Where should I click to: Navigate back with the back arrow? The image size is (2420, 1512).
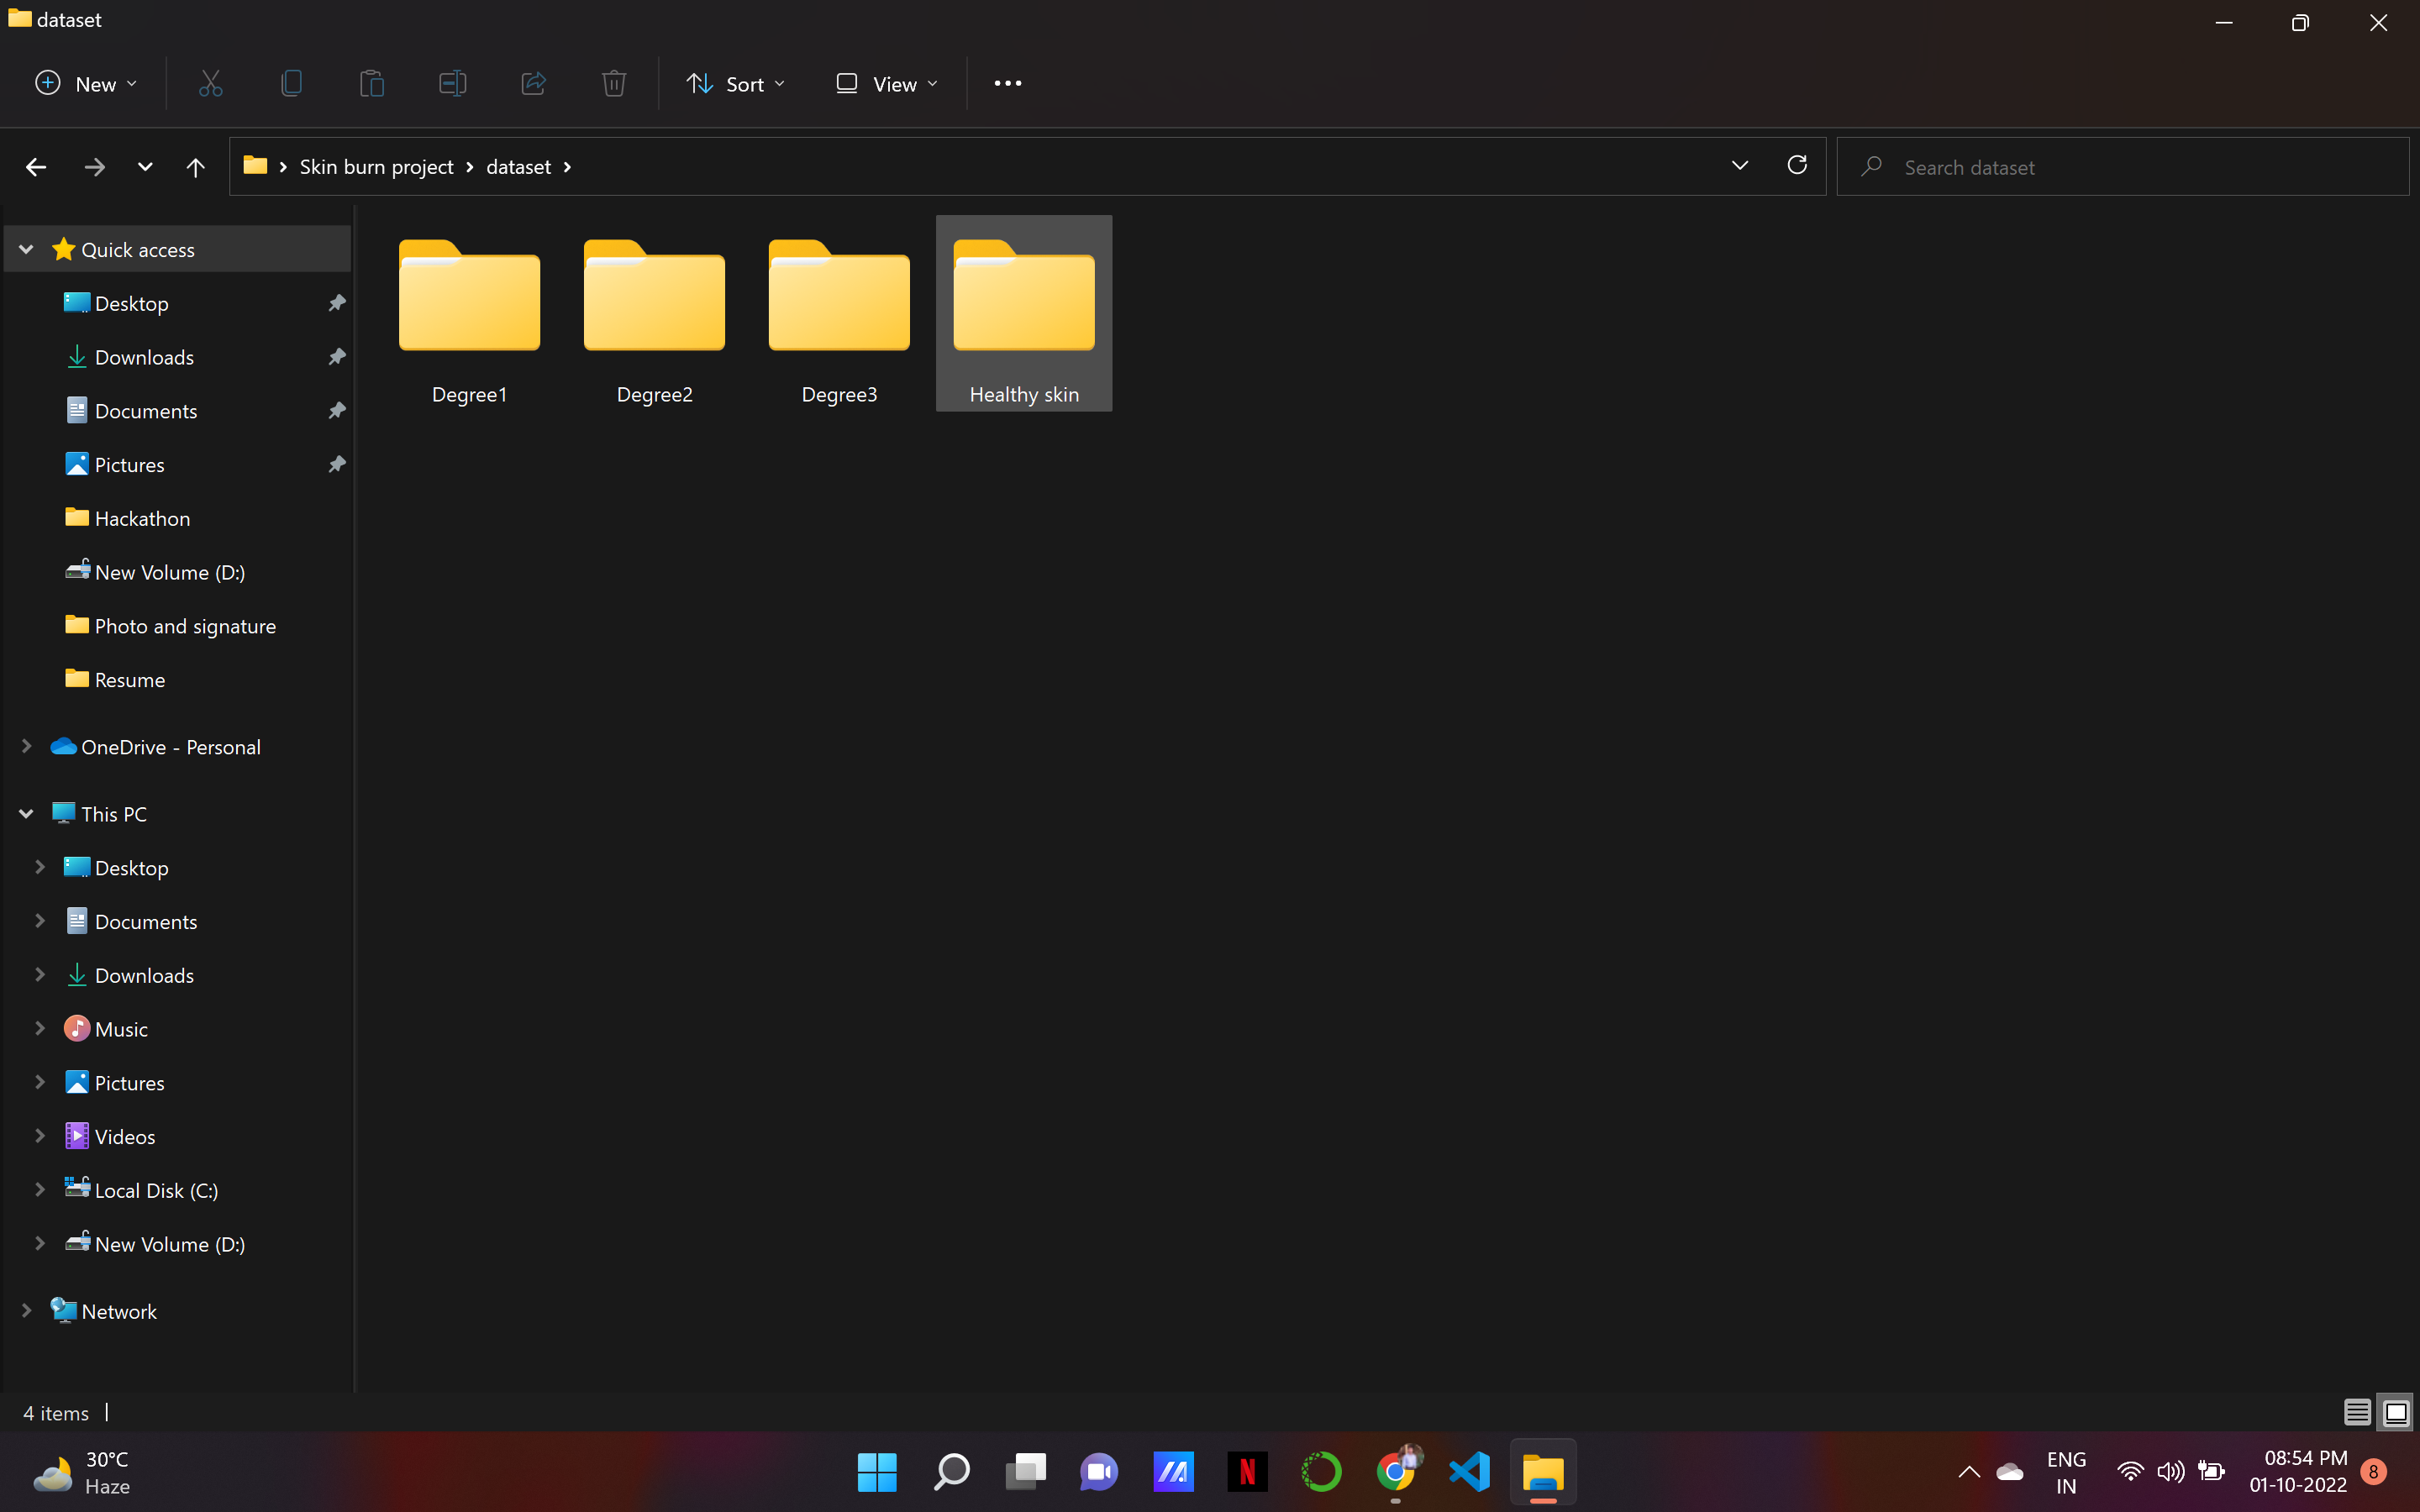36,167
